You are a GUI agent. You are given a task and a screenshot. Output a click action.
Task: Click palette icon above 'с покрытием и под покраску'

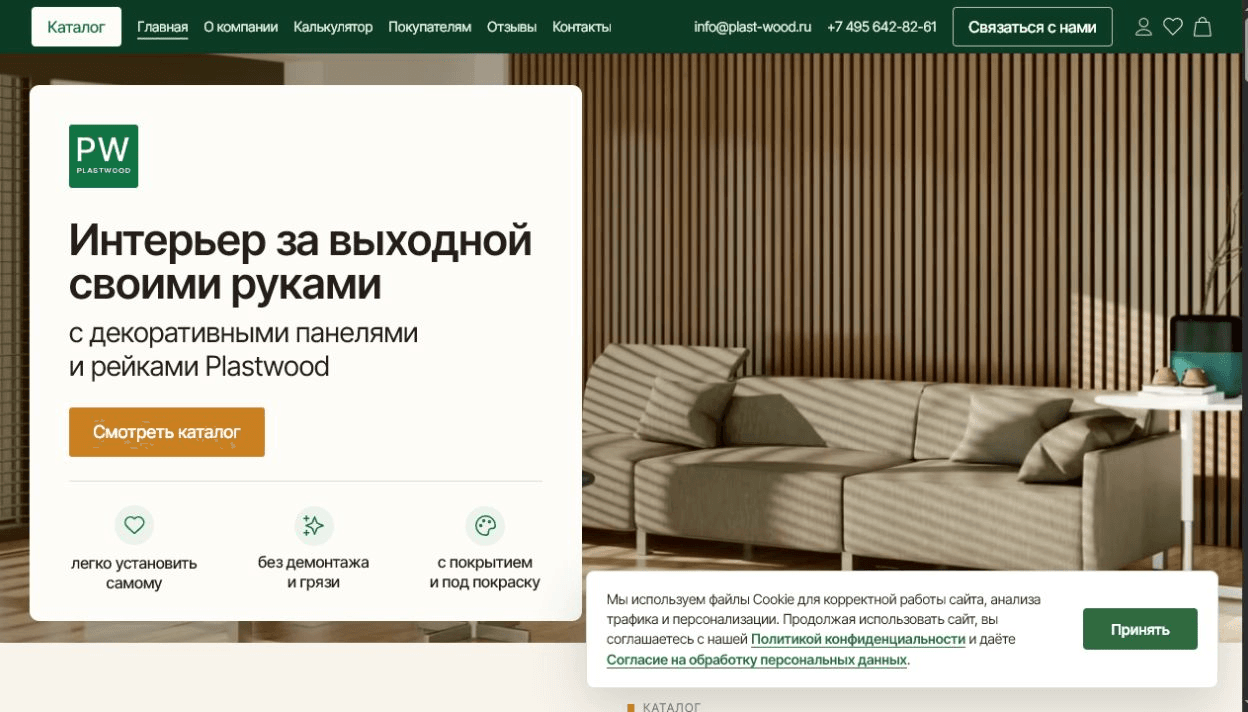(x=485, y=525)
